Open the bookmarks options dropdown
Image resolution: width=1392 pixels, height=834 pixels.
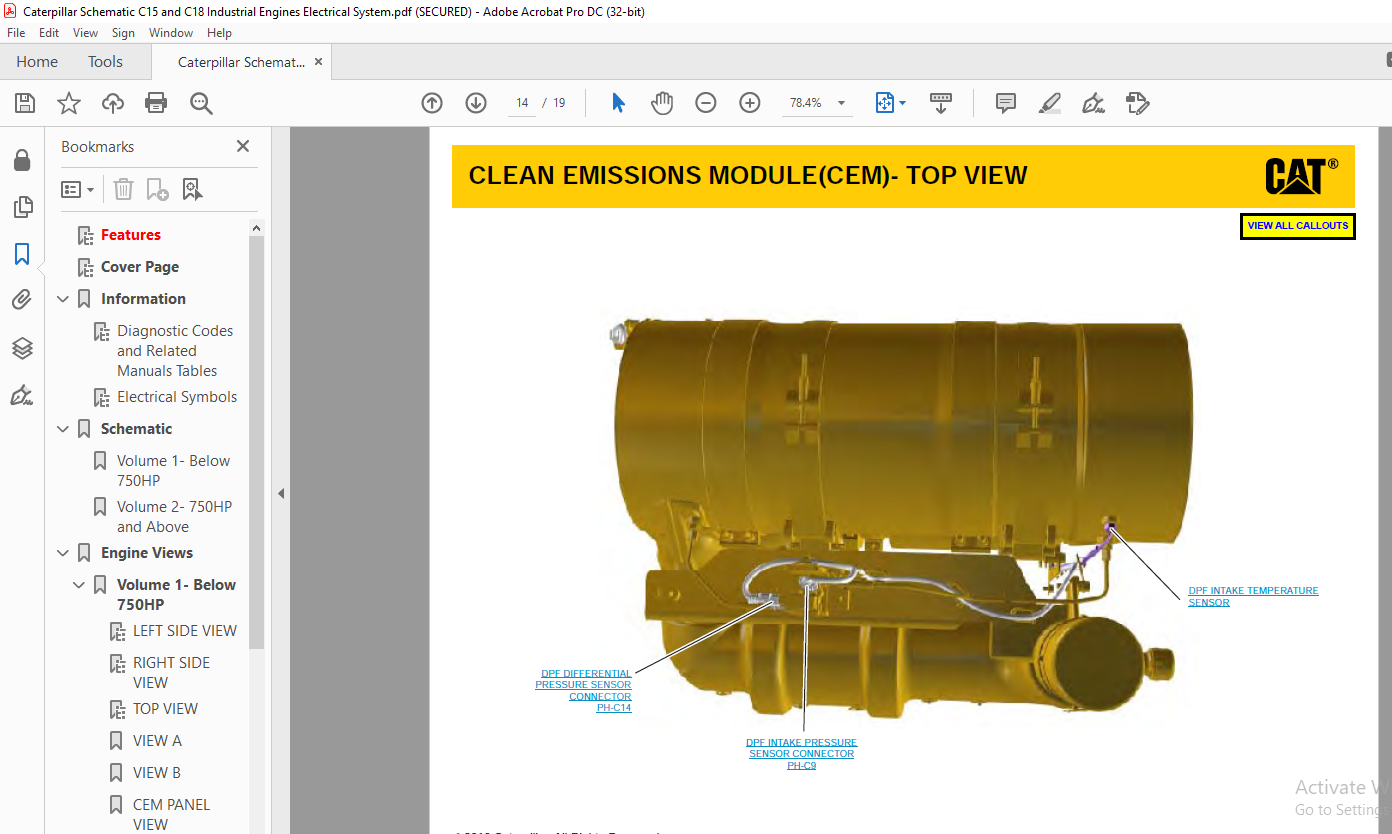click(x=77, y=189)
